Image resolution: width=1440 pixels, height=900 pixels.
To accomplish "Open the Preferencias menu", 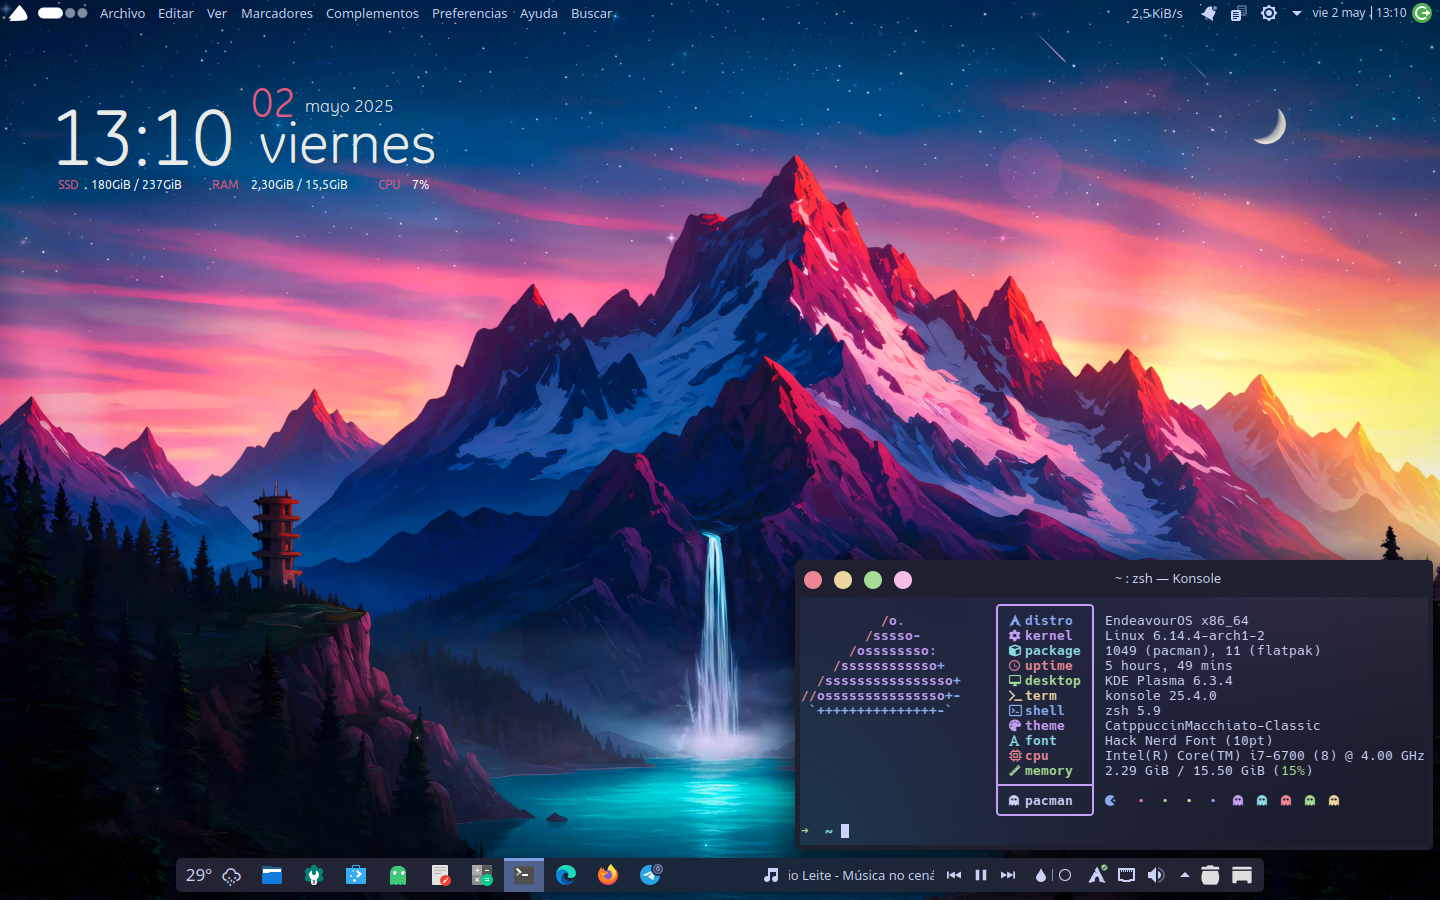I will 470,13.
